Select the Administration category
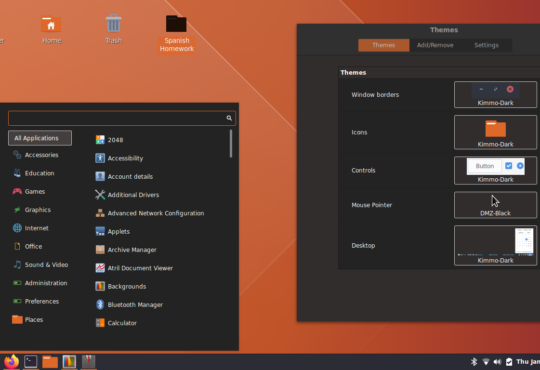Image resolution: width=540 pixels, height=370 pixels. (x=40, y=283)
